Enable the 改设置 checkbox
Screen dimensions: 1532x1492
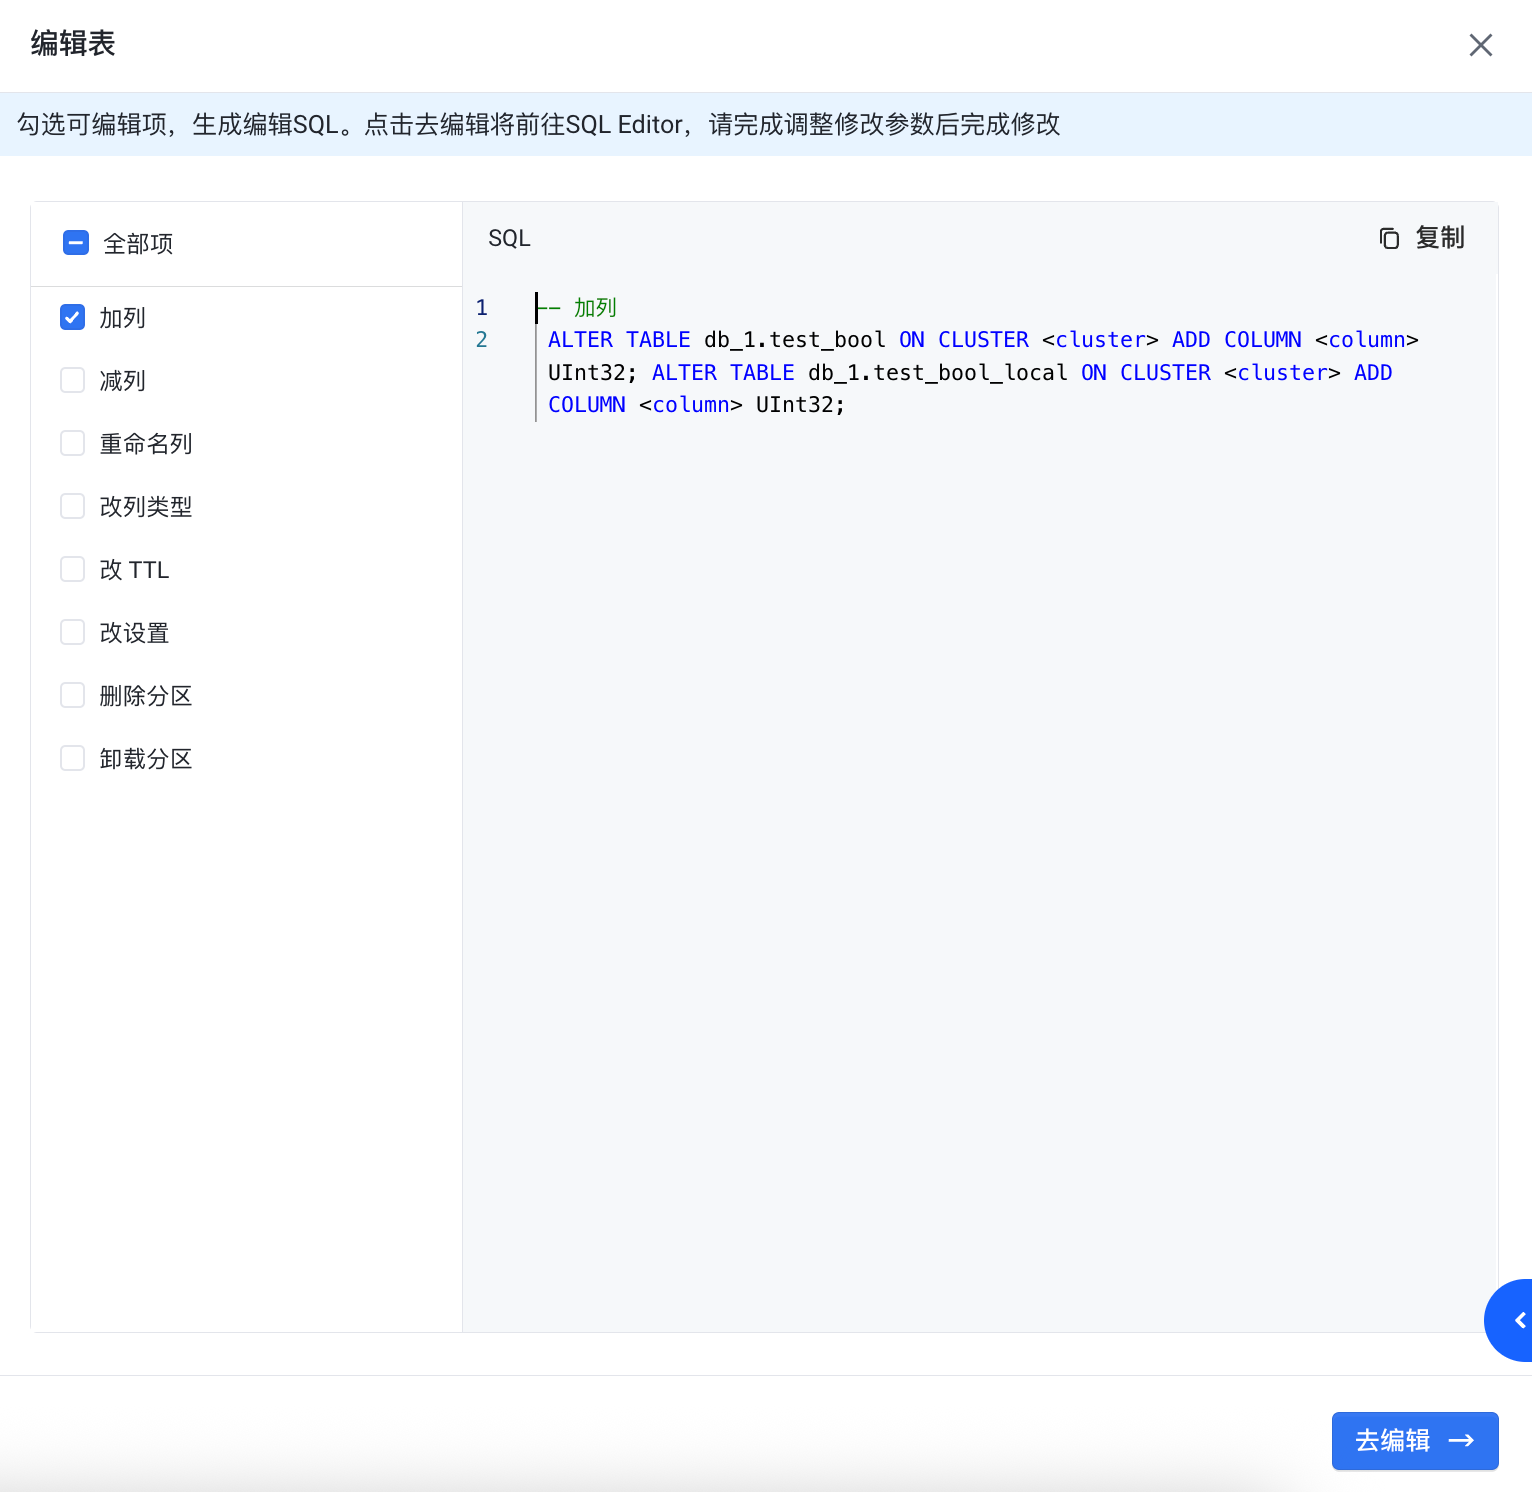[x=73, y=632]
